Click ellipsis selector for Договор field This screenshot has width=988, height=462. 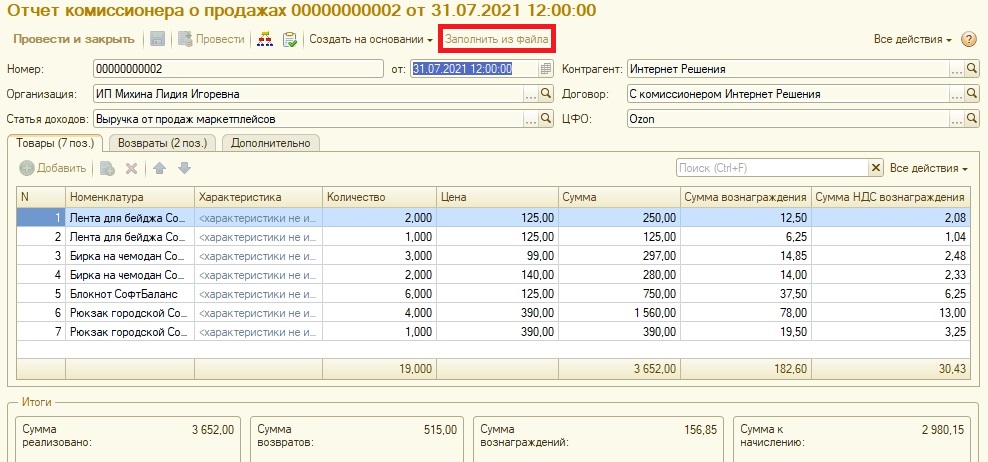pos(956,94)
